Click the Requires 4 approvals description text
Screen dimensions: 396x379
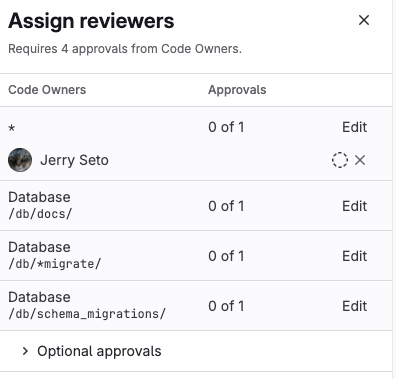(125, 49)
